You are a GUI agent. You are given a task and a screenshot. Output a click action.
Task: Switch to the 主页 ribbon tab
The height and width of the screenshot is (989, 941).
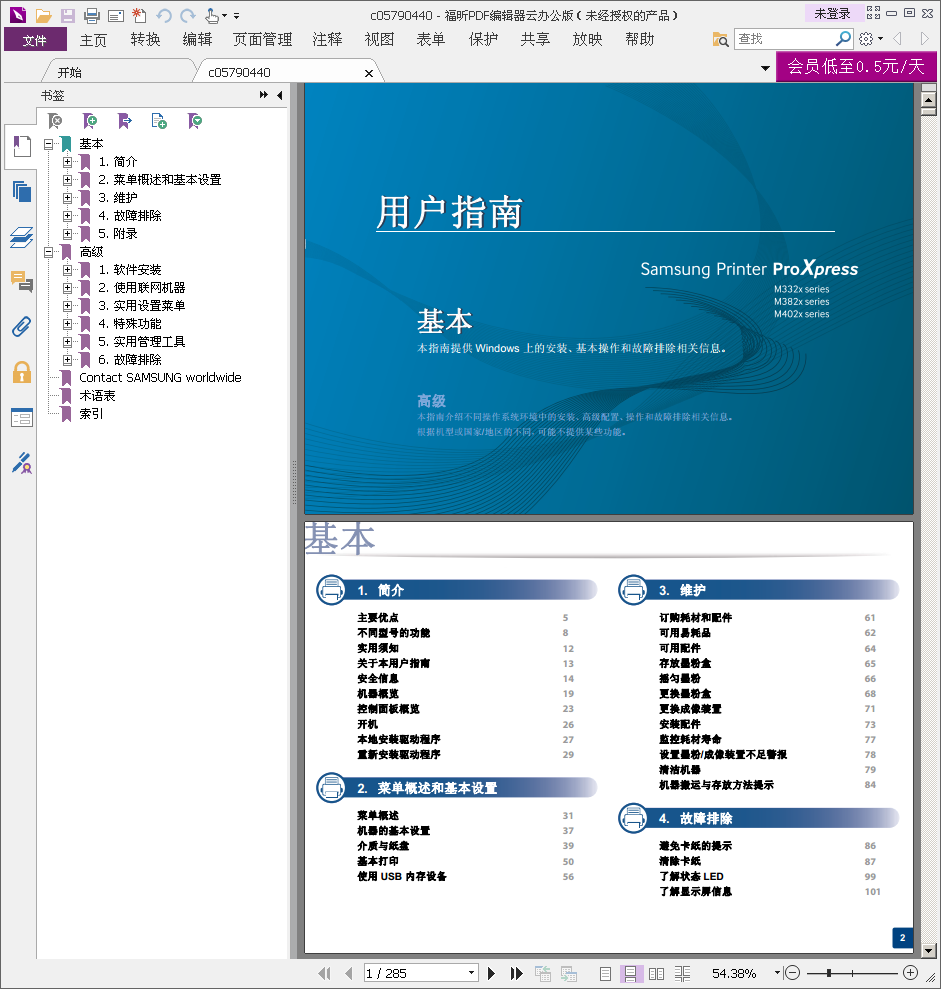[93, 40]
